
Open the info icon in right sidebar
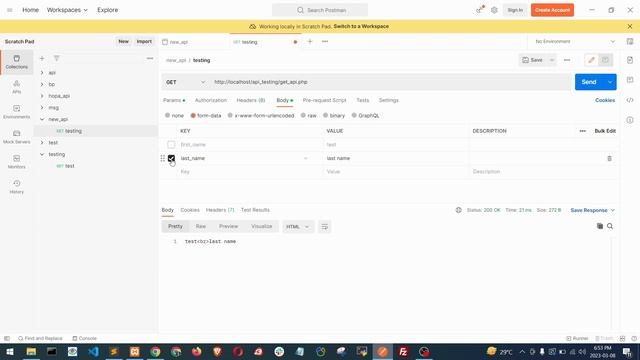click(x=630, y=120)
